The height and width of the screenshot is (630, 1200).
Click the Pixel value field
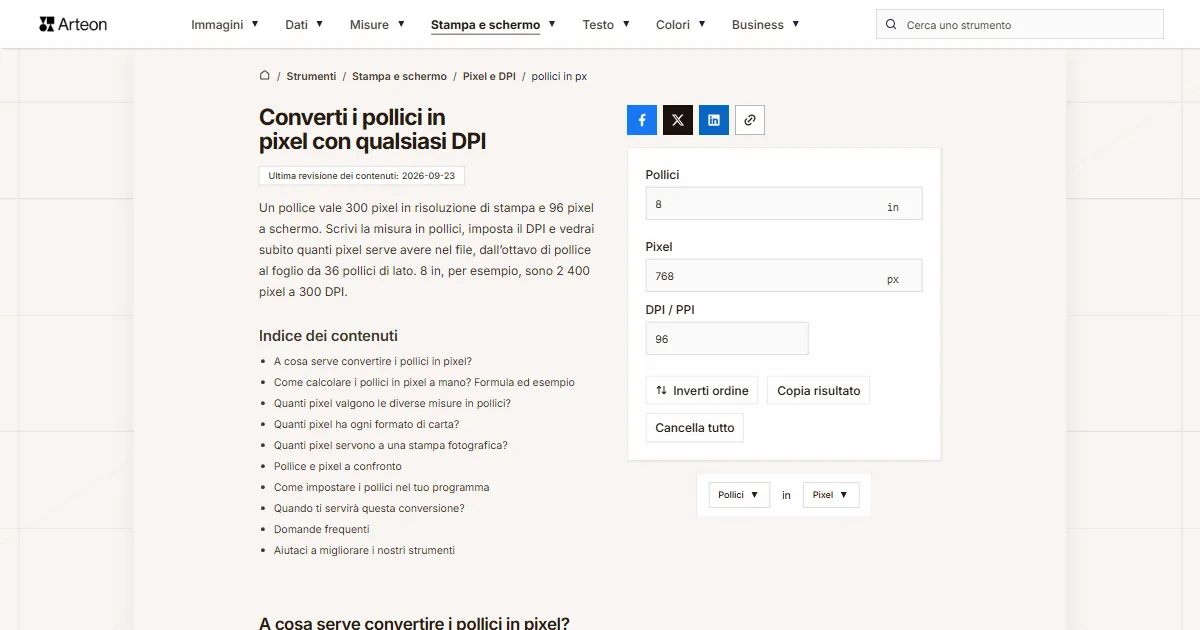pos(784,275)
